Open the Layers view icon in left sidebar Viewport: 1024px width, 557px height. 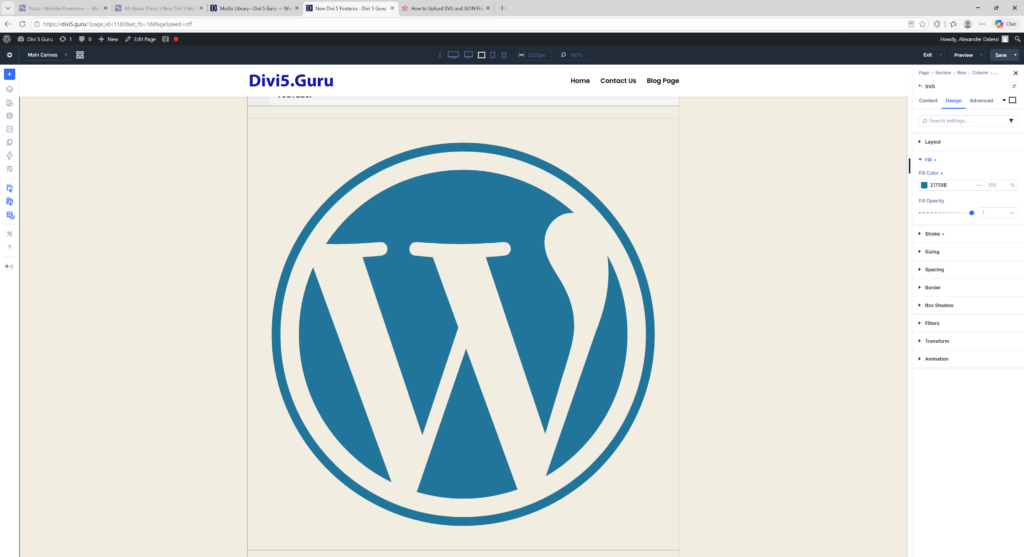pyautogui.click(x=9, y=89)
